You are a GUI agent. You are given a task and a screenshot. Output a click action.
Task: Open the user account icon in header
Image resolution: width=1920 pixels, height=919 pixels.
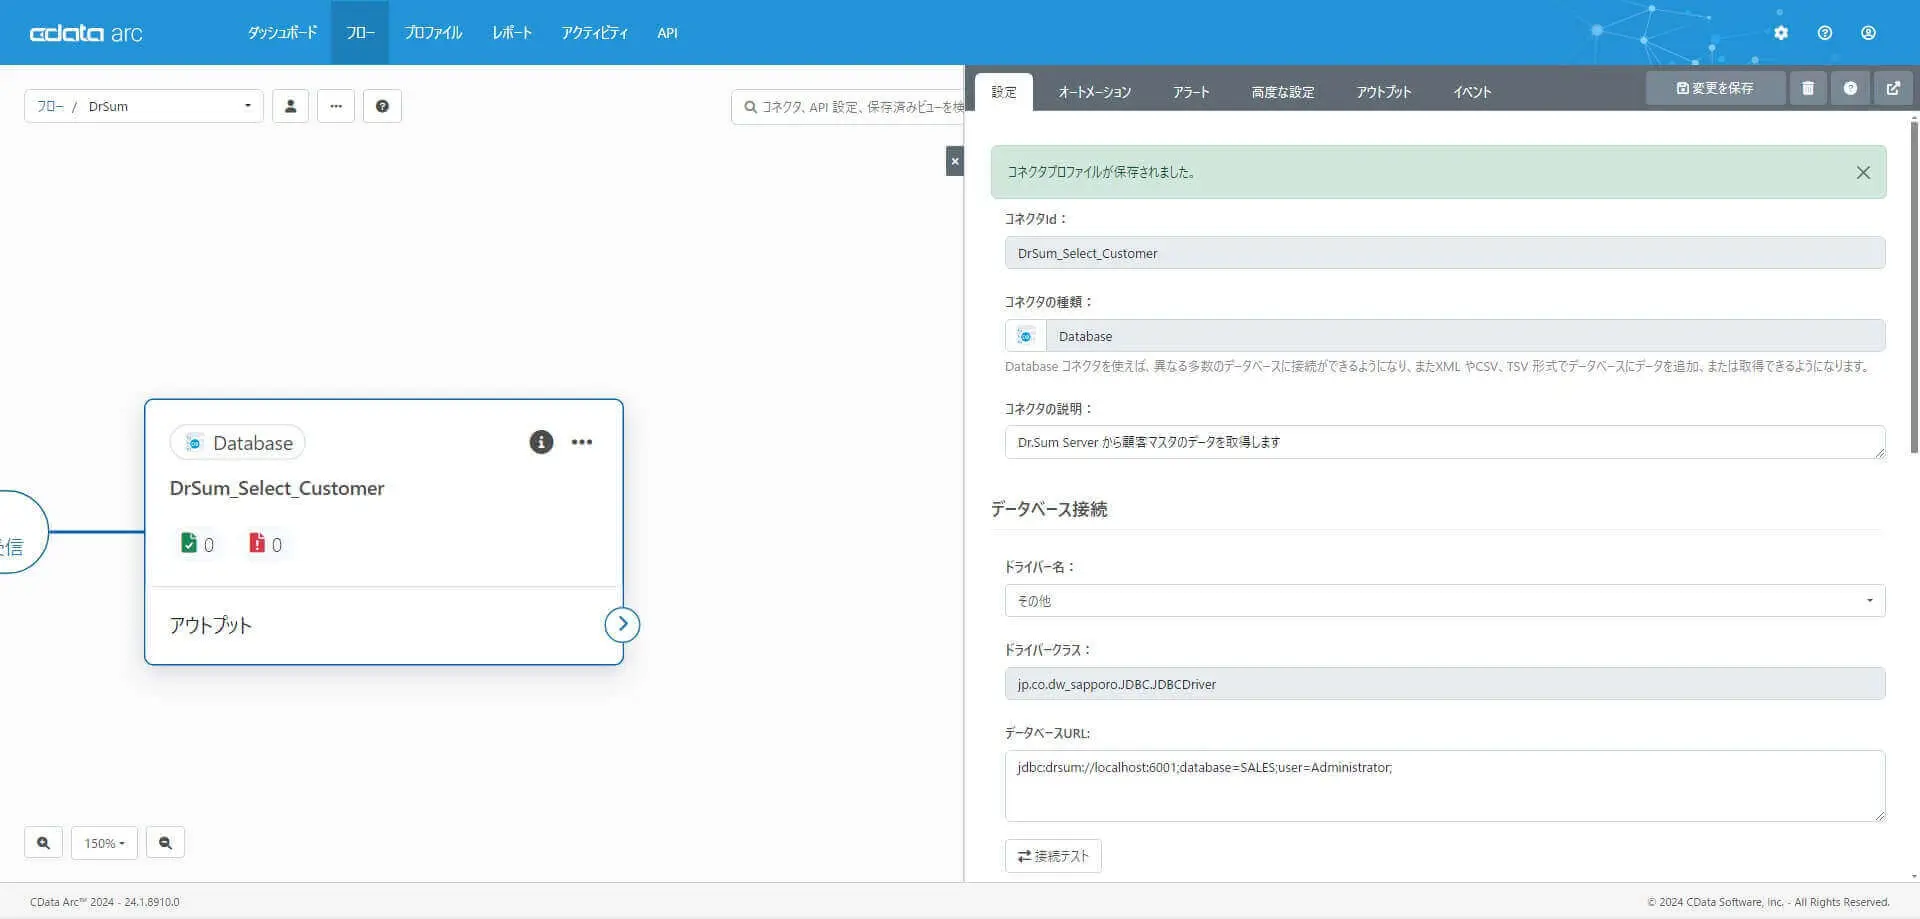point(1868,33)
